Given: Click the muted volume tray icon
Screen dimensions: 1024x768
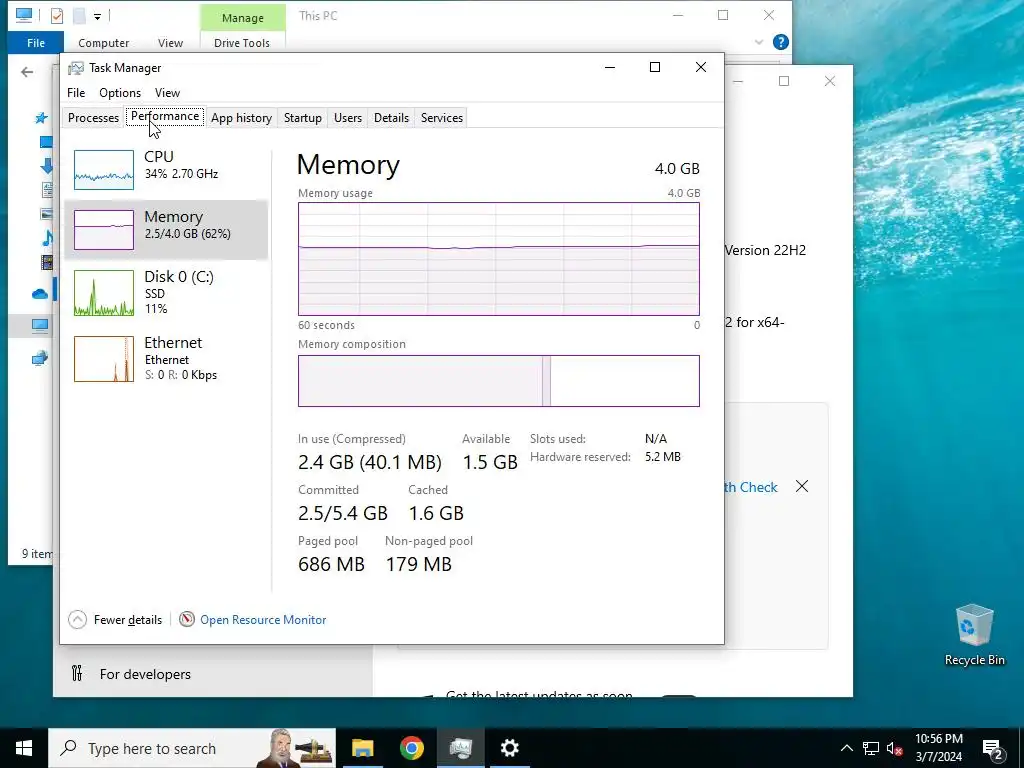Looking at the screenshot, I should (x=895, y=748).
